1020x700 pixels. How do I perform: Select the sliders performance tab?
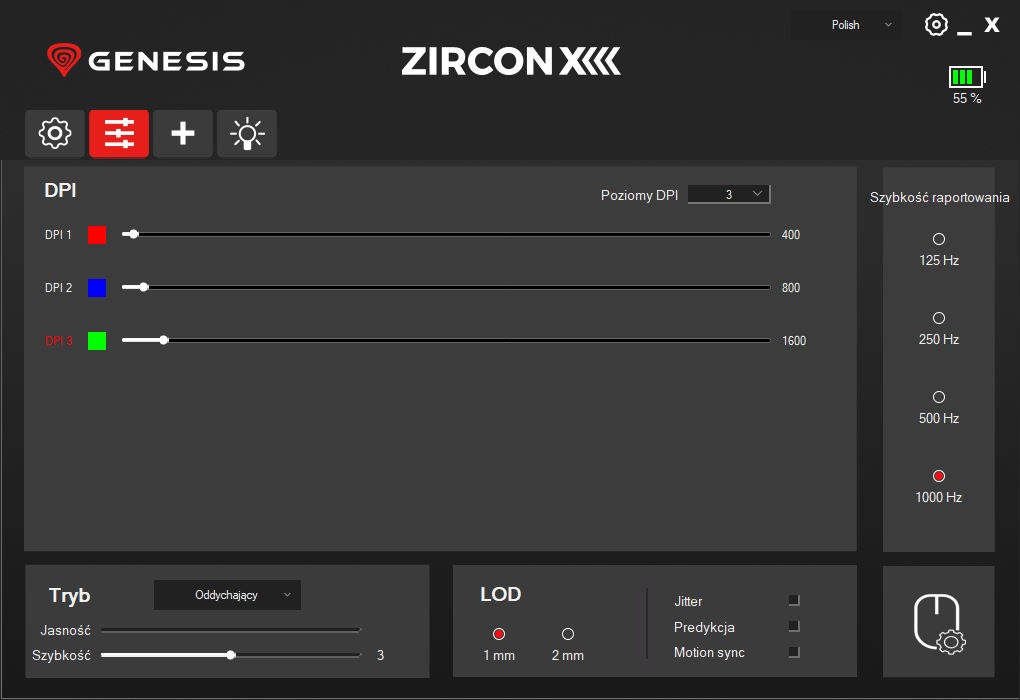(119, 133)
